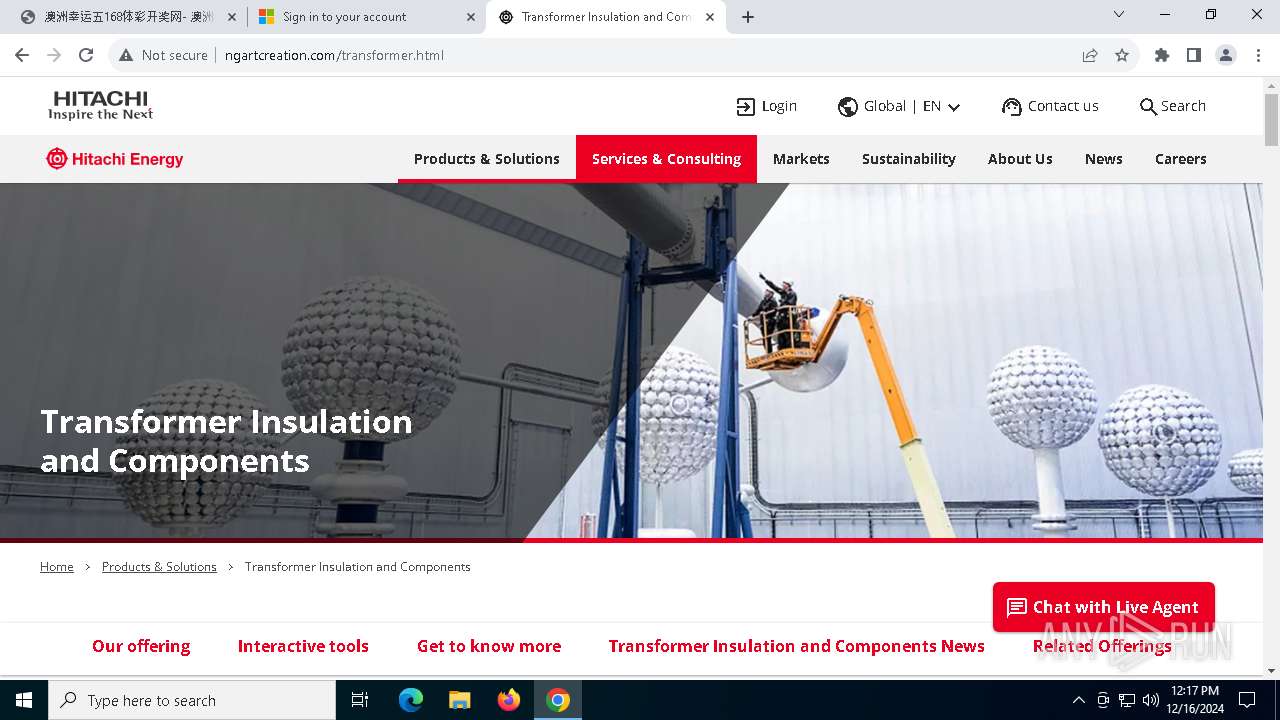
Task: Jump to the Interactive tools section
Action: point(303,646)
